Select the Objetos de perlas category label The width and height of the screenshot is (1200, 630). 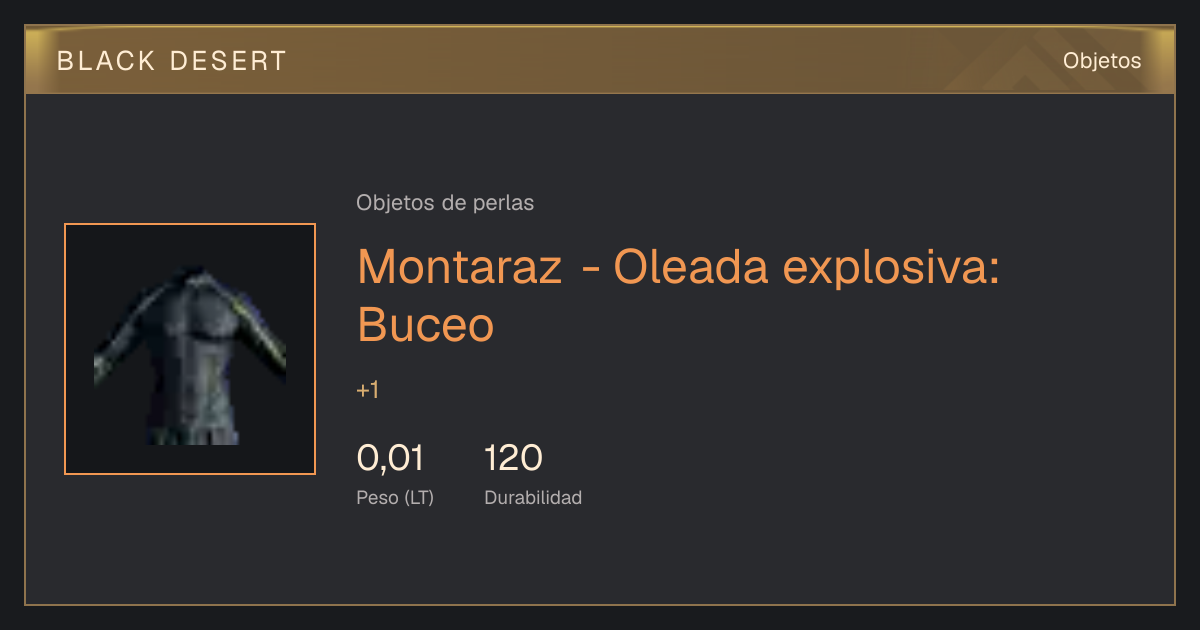445,203
